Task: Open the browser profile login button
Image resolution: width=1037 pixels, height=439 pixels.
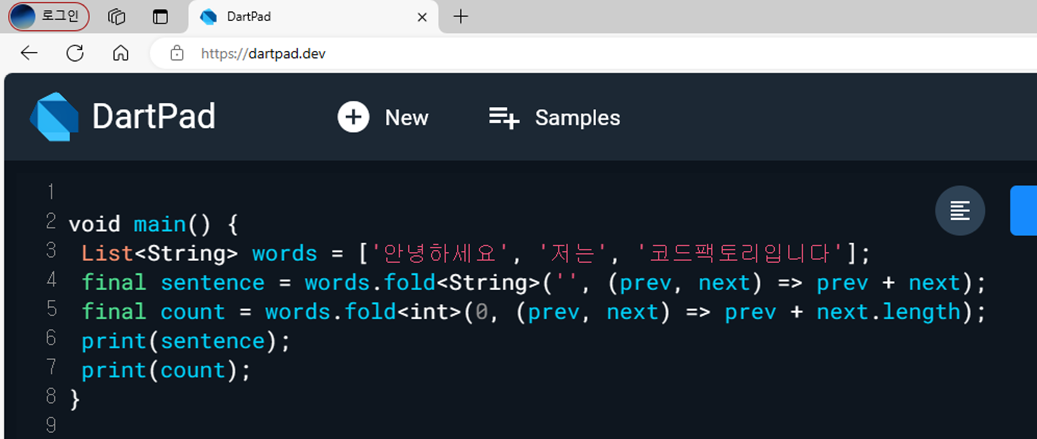Action: (x=49, y=17)
